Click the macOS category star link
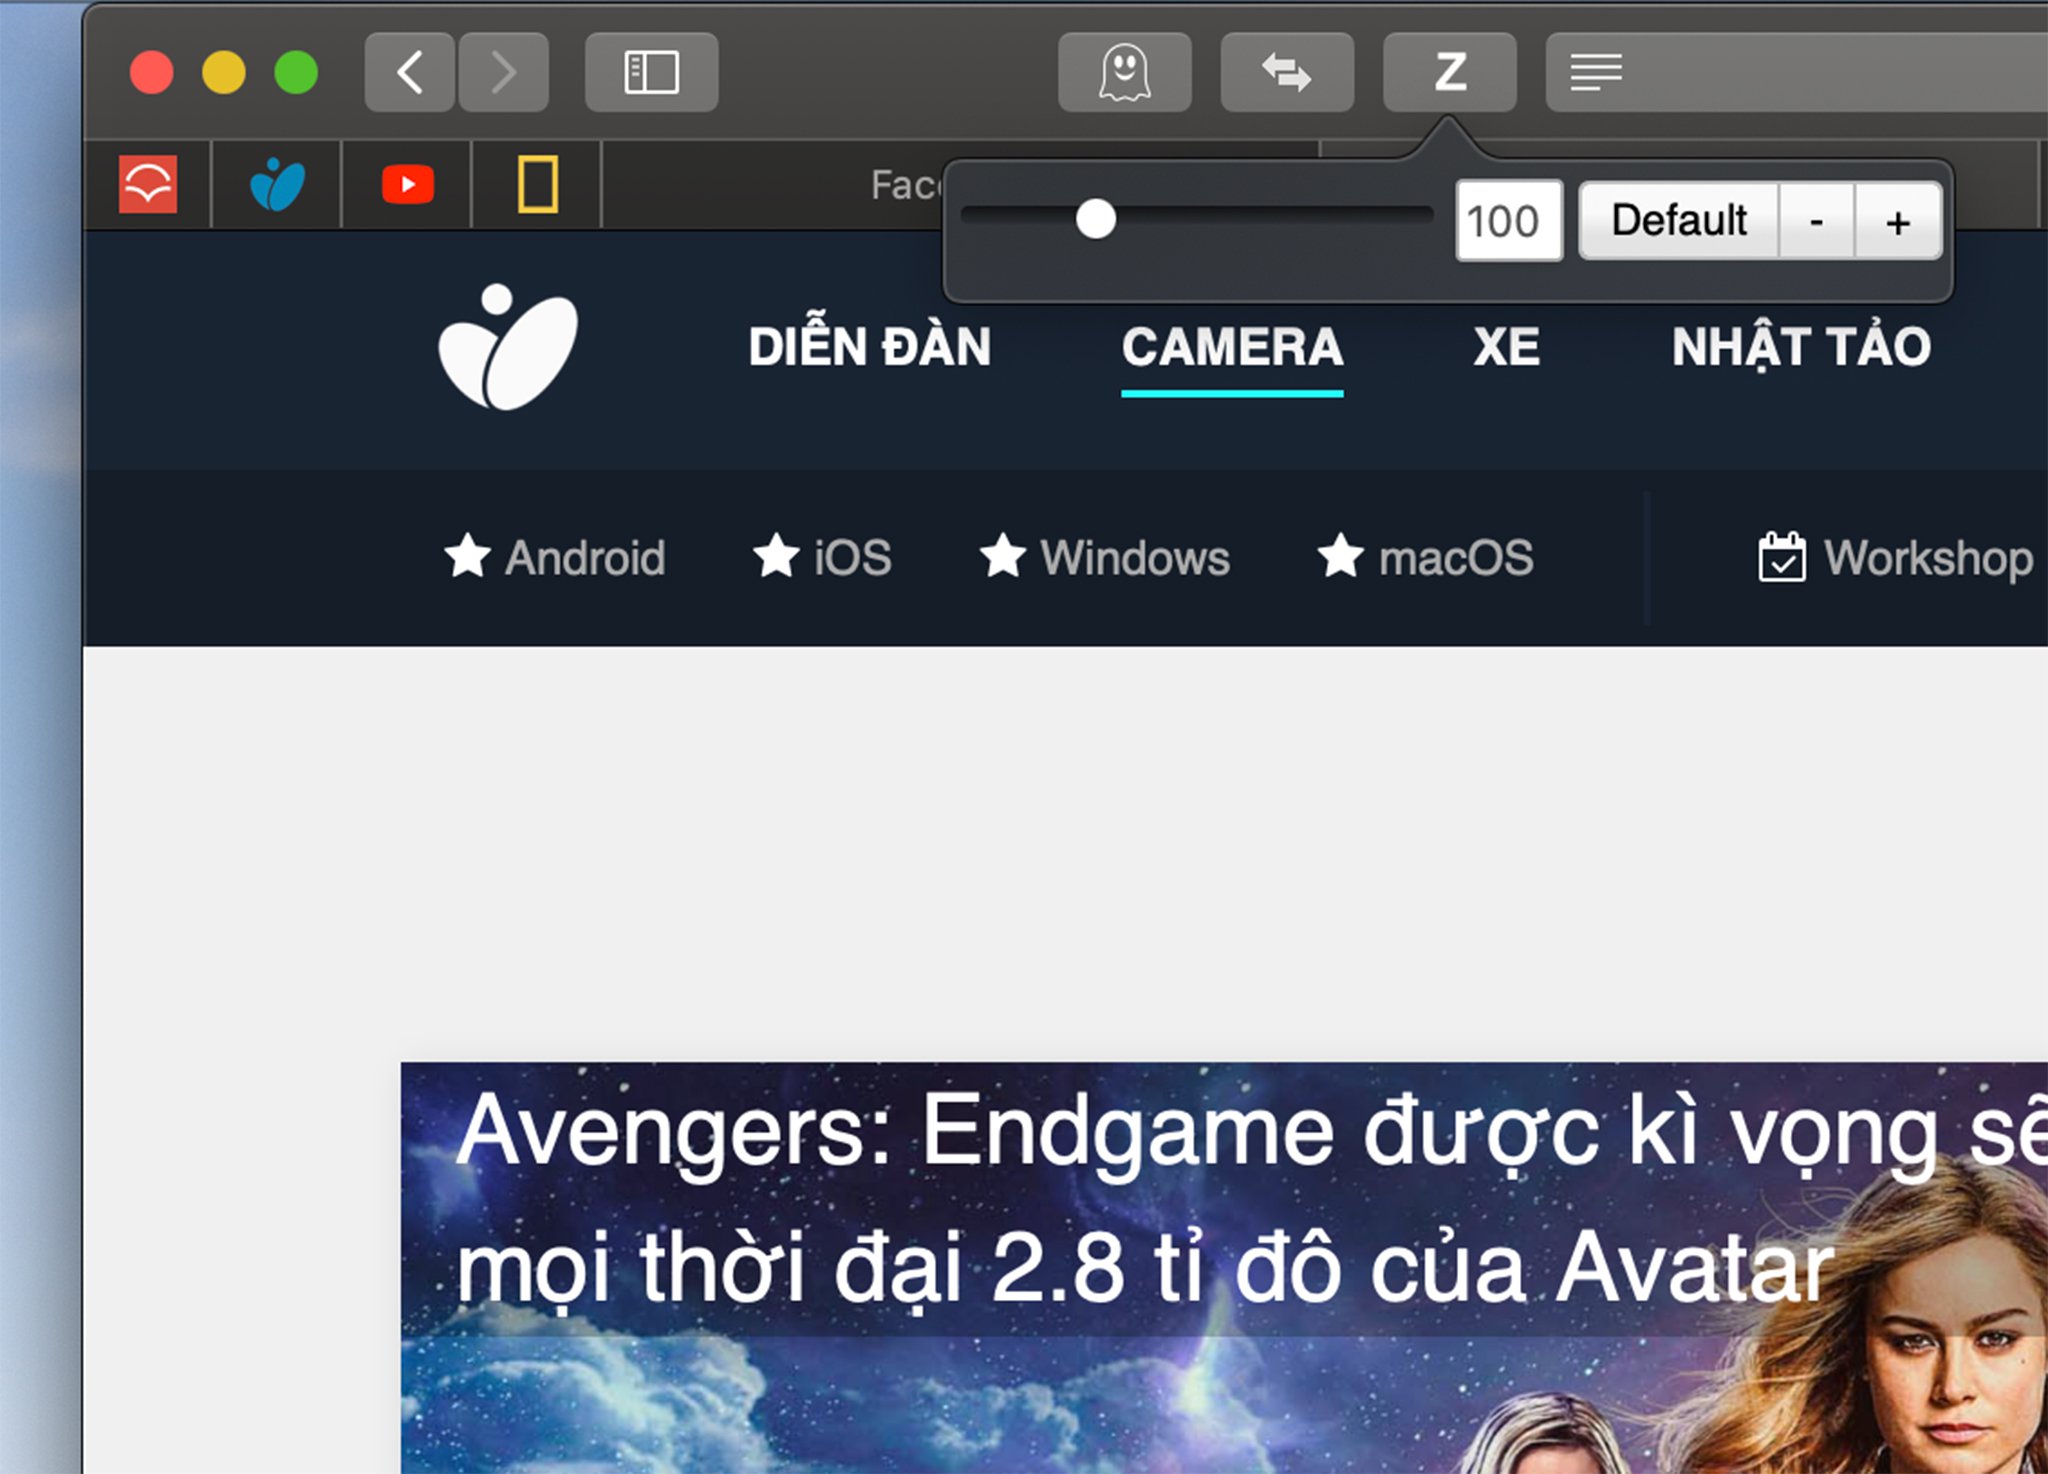The width and height of the screenshot is (2048, 1474). [x=1428, y=558]
